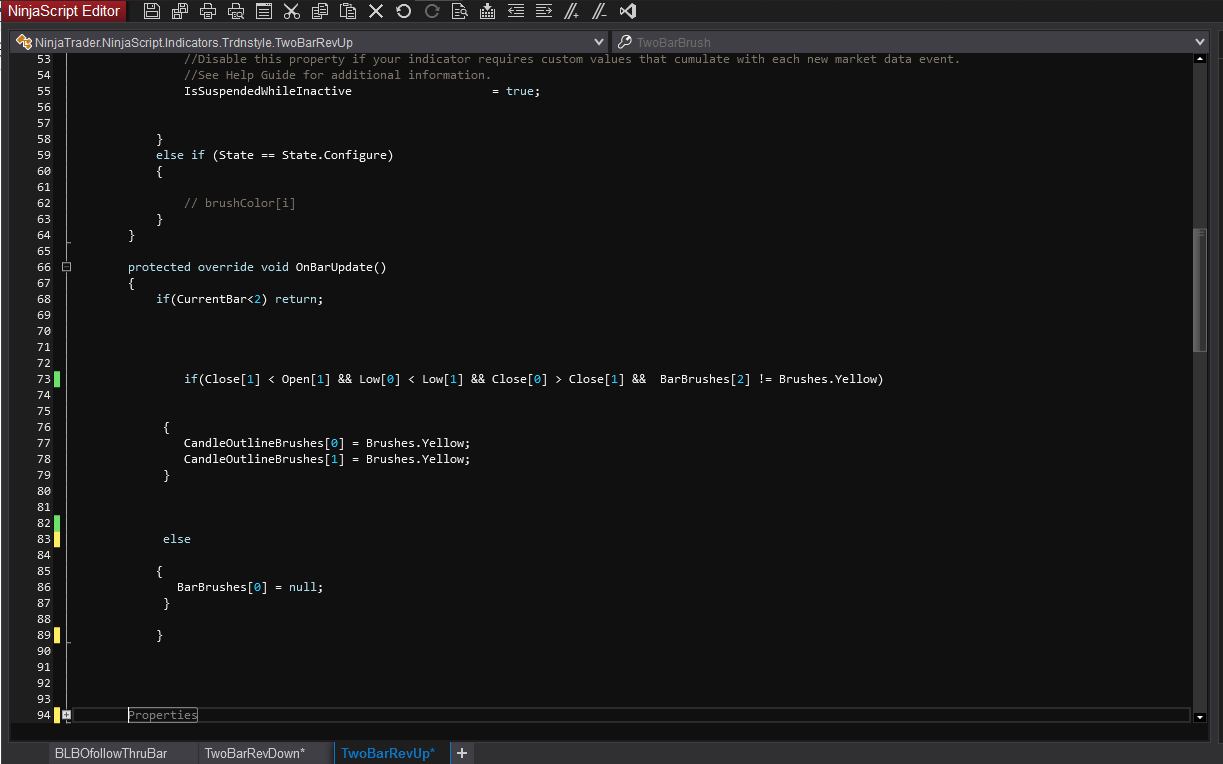Open the TwoBarRevUp class dropdown
This screenshot has height=764, width=1223.
tap(599, 42)
